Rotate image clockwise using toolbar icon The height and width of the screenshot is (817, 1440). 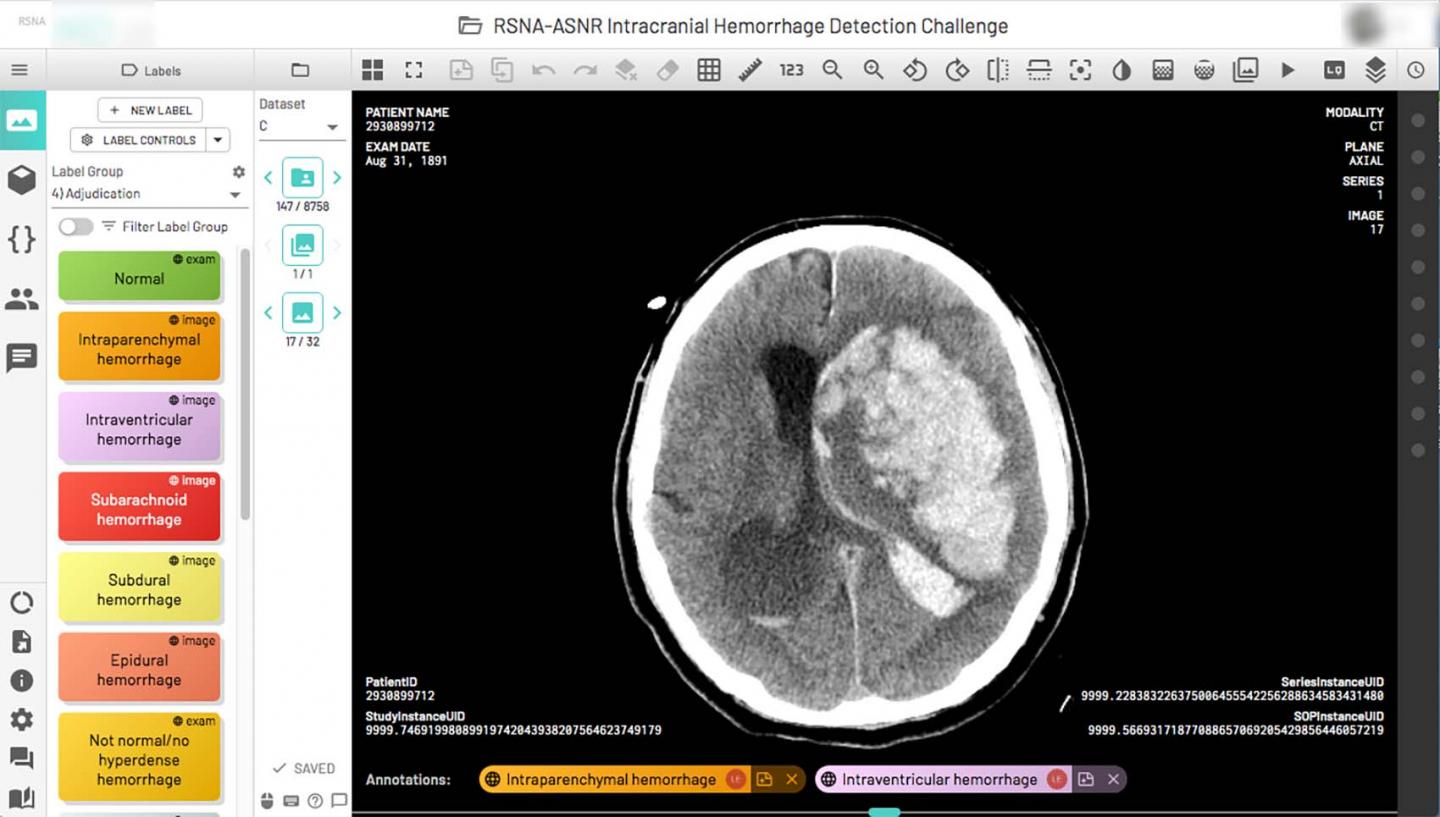(x=957, y=70)
